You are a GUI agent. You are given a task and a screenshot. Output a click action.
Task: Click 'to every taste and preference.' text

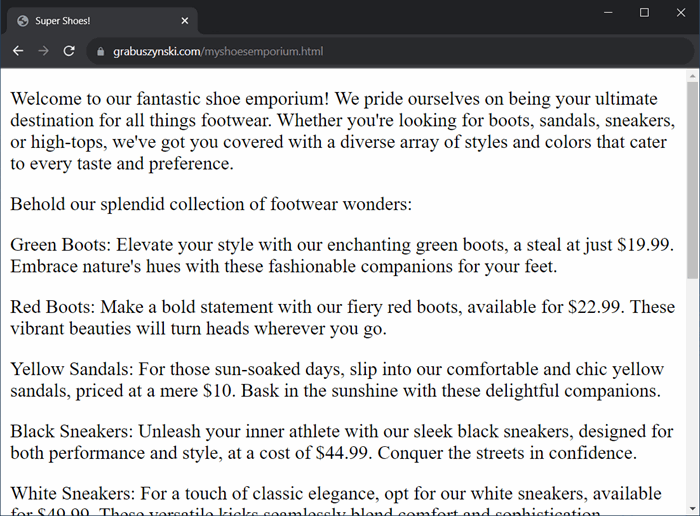pyautogui.click(x=122, y=164)
